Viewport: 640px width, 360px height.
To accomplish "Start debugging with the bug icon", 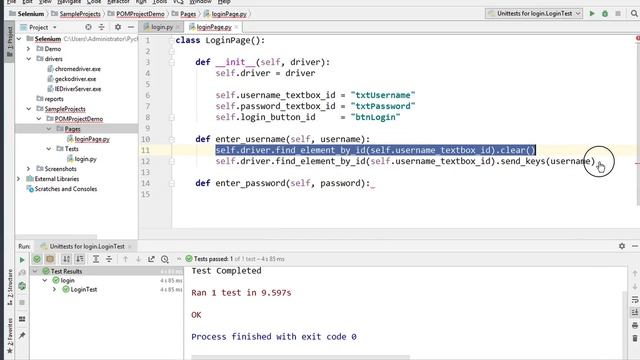I will (605, 13).
